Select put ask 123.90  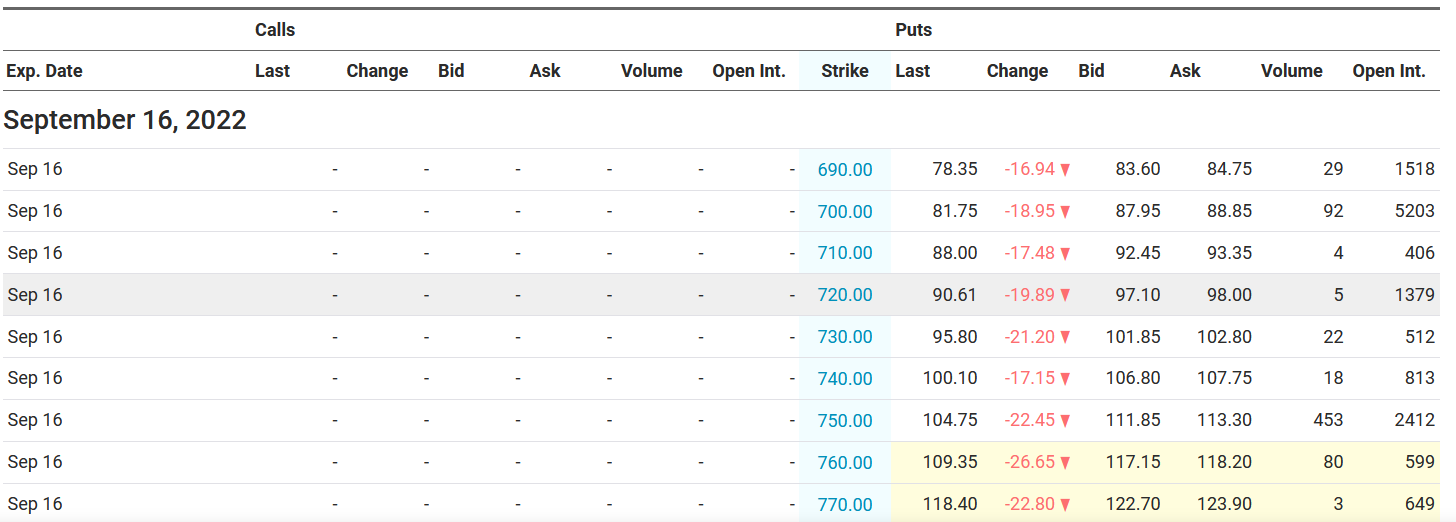pyautogui.click(x=1224, y=504)
